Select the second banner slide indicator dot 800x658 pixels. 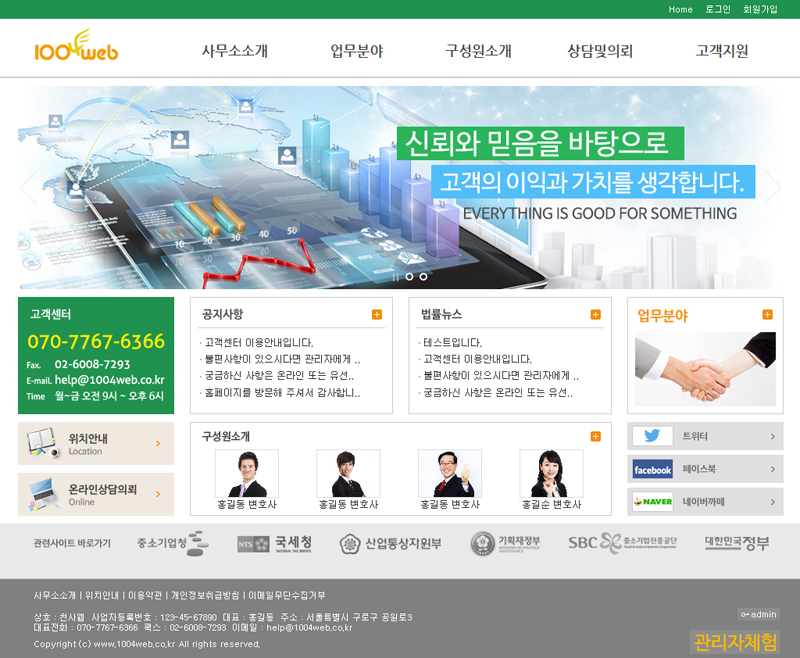[x=423, y=276]
